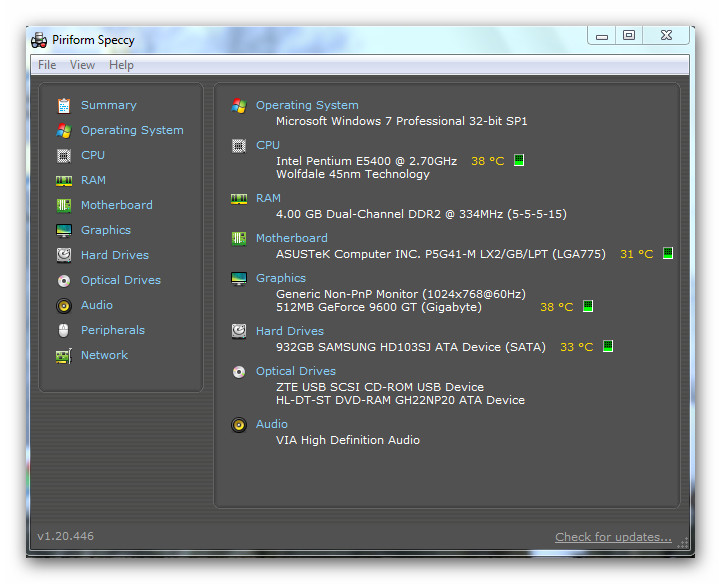Open the View menu
Screen dimensions: 721x584
(82, 65)
